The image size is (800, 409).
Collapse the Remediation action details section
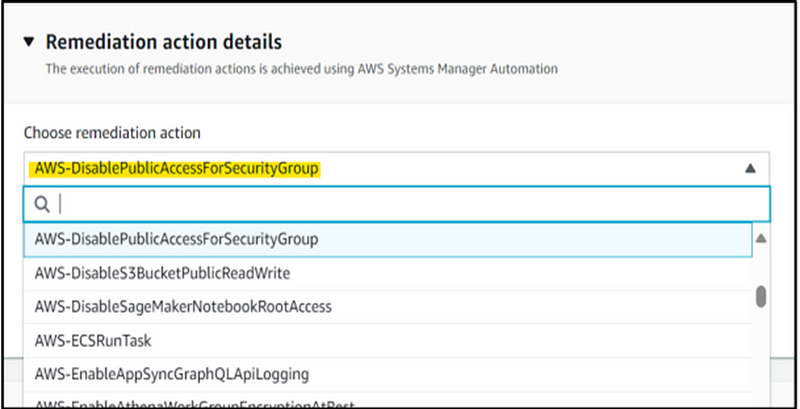(x=29, y=42)
